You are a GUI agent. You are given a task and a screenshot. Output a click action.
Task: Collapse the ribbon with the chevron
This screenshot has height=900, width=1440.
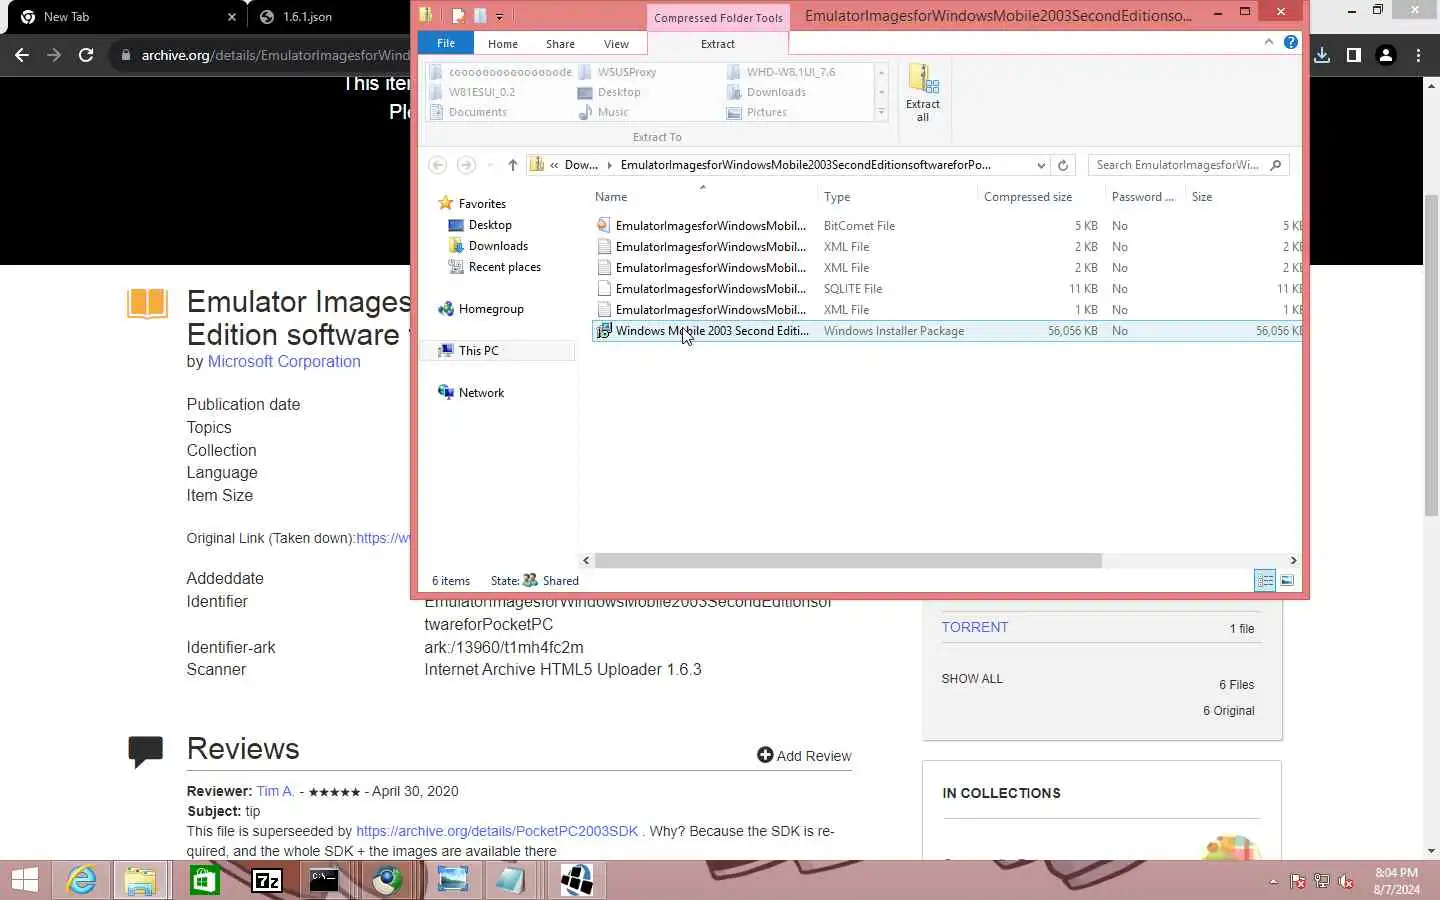click(x=1269, y=42)
